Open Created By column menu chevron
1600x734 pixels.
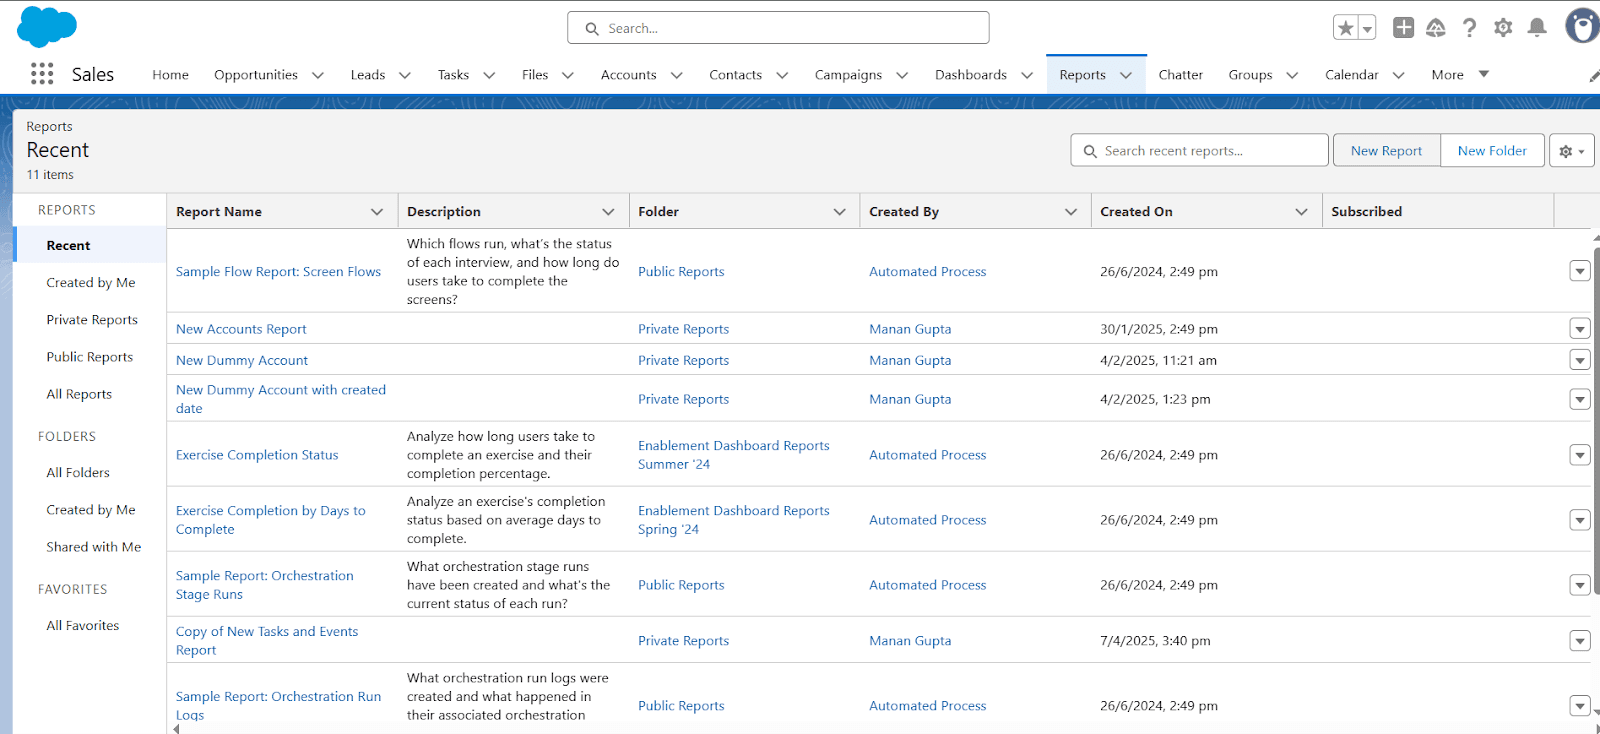pos(1070,212)
